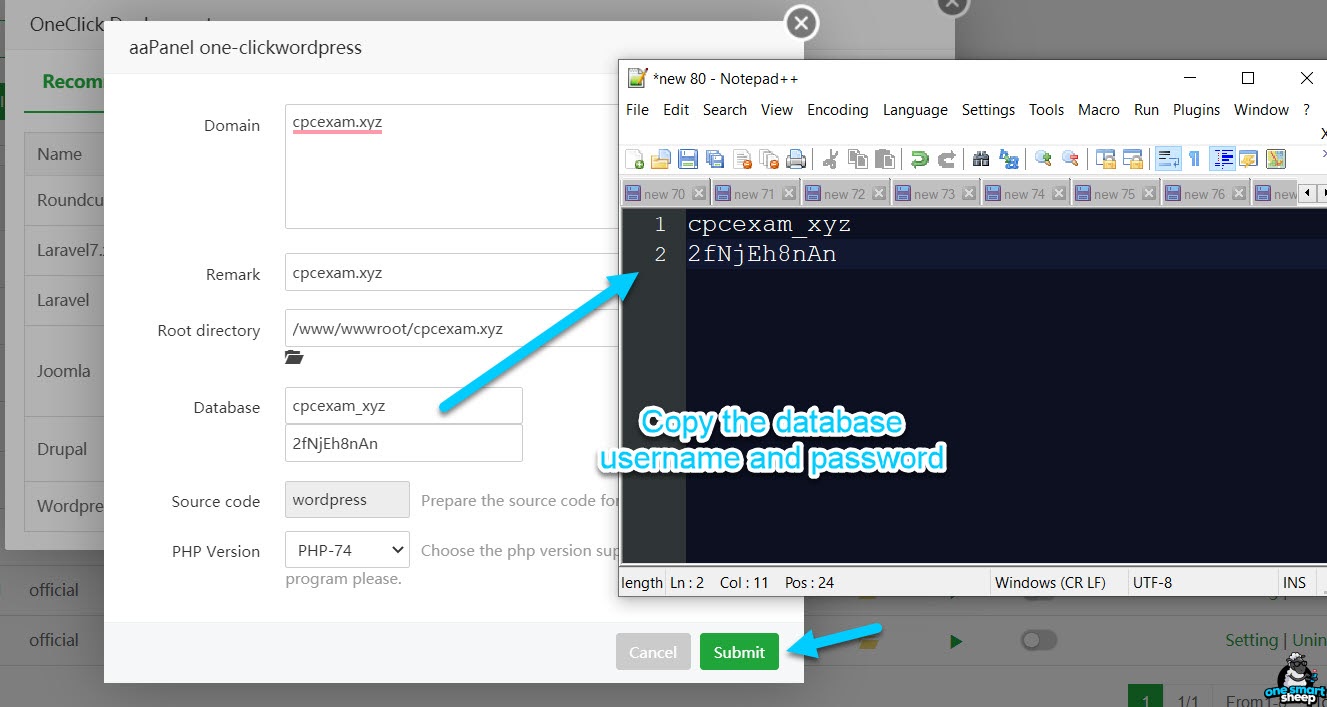Redo the edit in Notepad++ toolbar
Screen dimensions: 1327x707
946,159
